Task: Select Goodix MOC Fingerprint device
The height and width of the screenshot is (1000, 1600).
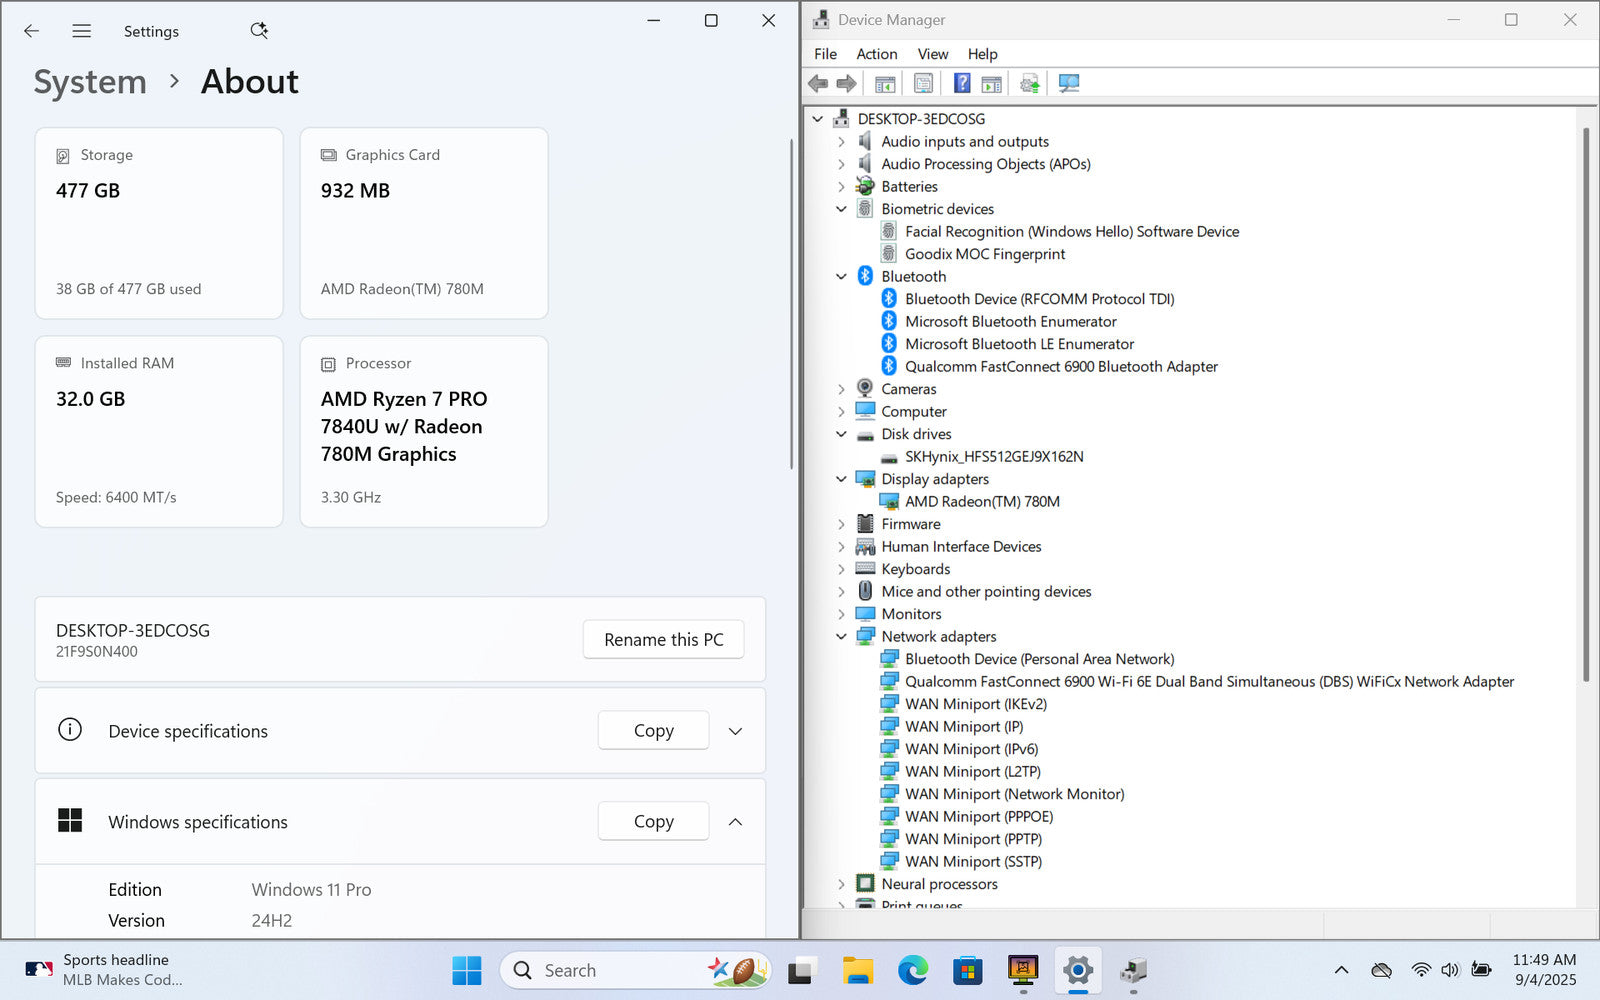Action: [985, 254]
